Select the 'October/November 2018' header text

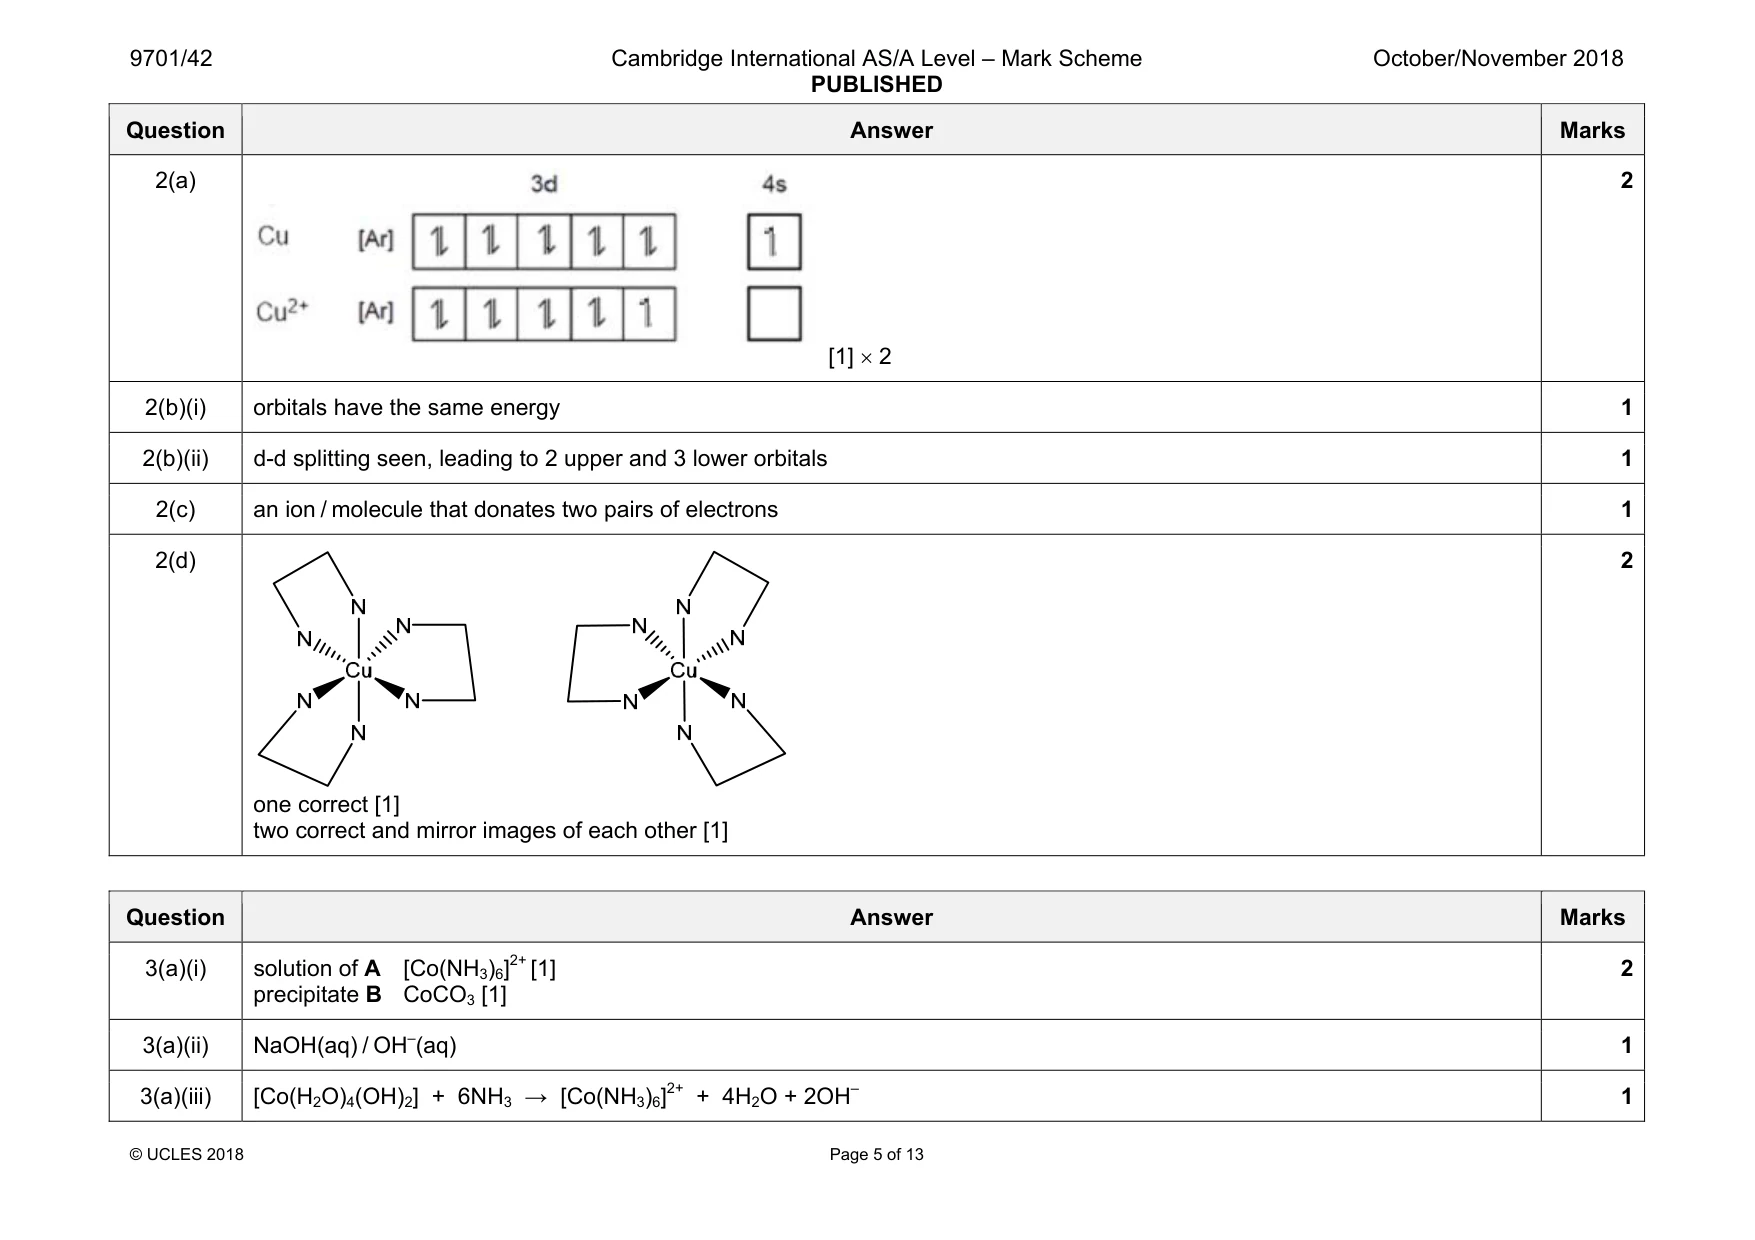1497,59
